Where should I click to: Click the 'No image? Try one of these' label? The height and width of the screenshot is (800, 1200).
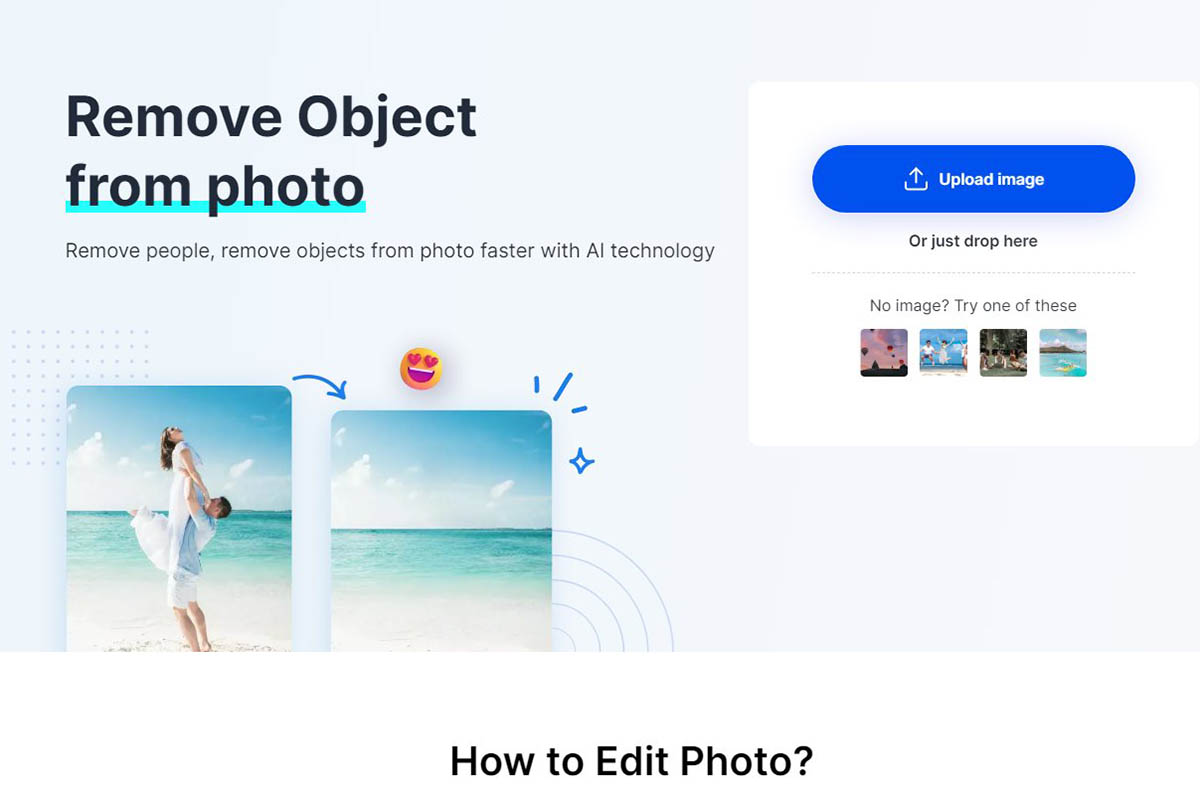point(973,306)
